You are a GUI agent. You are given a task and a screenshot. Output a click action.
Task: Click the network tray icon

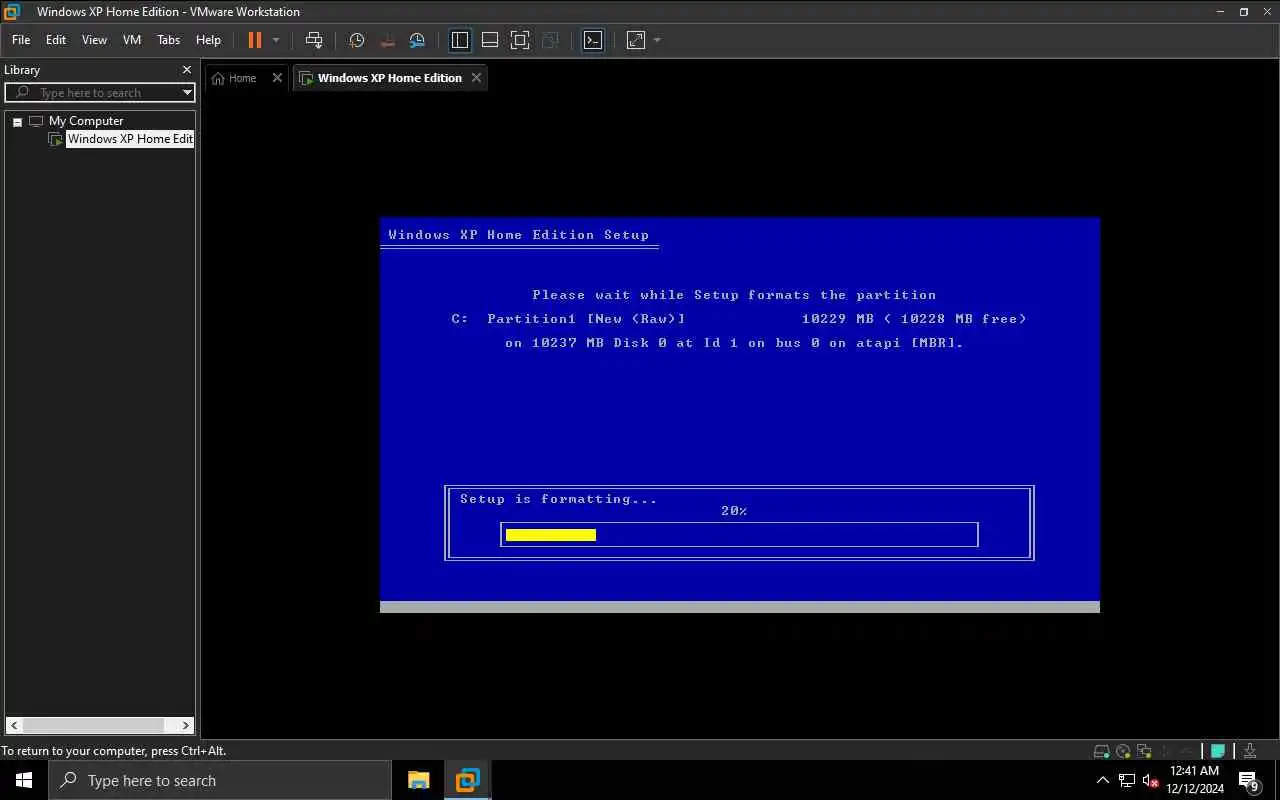1127,781
